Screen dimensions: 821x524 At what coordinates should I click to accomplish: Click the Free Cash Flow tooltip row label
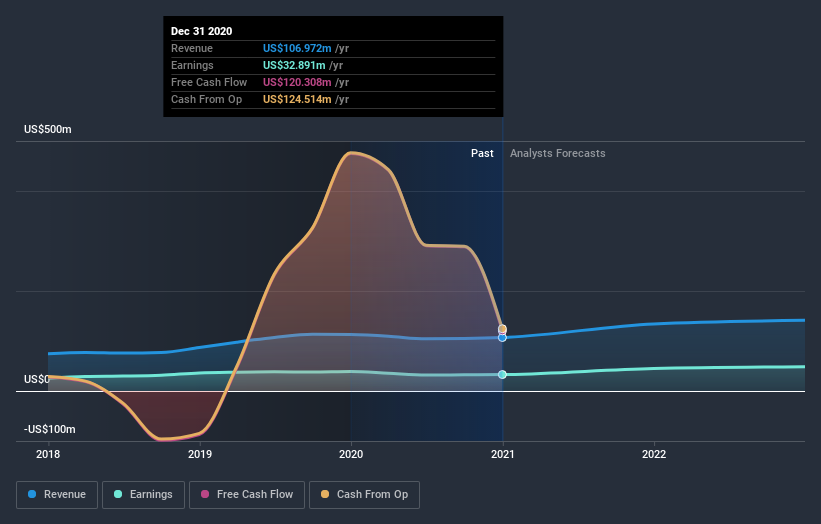coord(209,82)
